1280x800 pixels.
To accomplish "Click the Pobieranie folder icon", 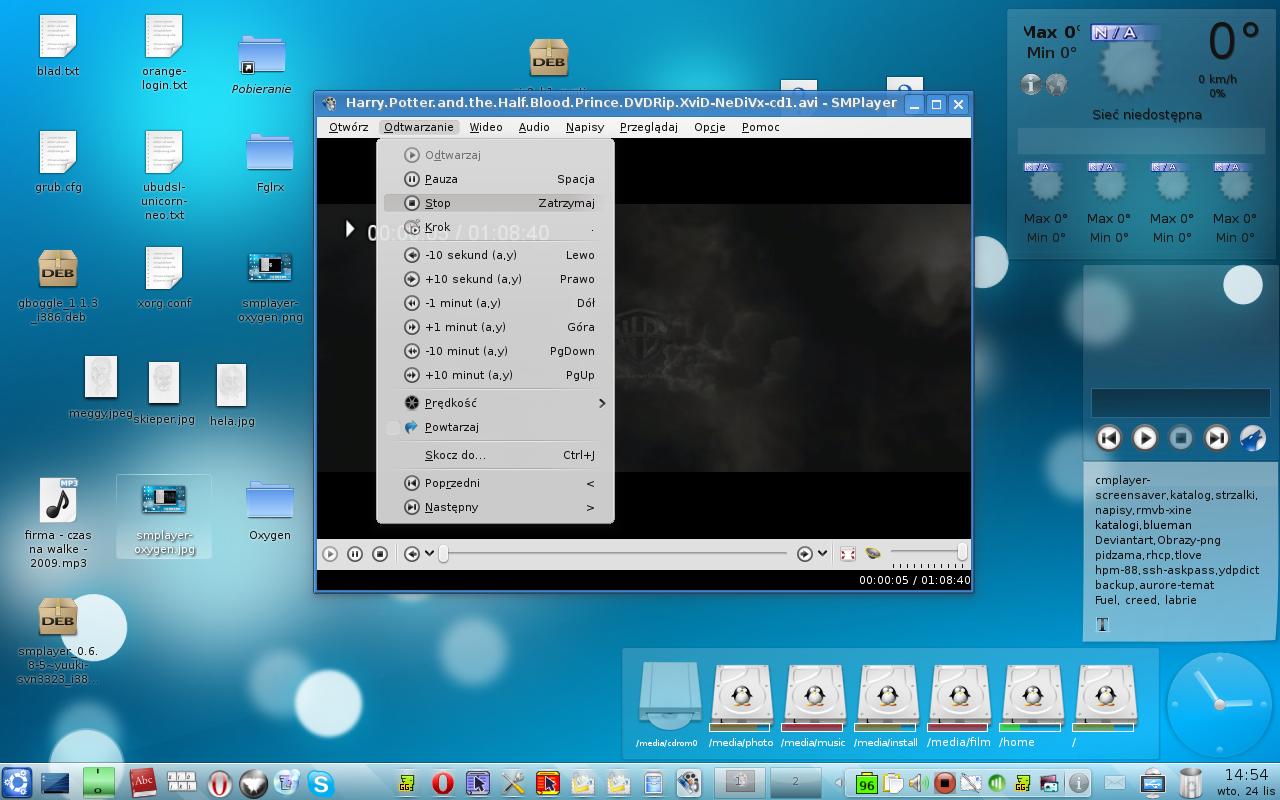I will coord(261,55).
